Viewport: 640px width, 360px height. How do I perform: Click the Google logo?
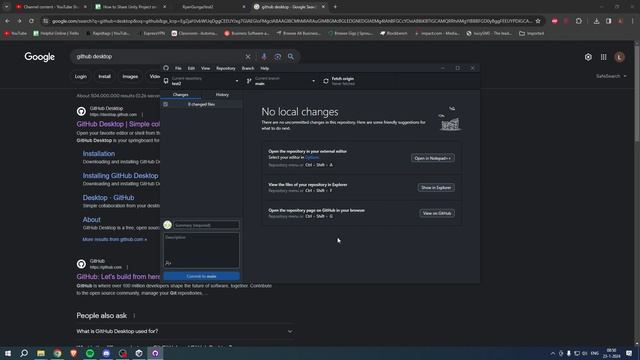click(40, 57)
